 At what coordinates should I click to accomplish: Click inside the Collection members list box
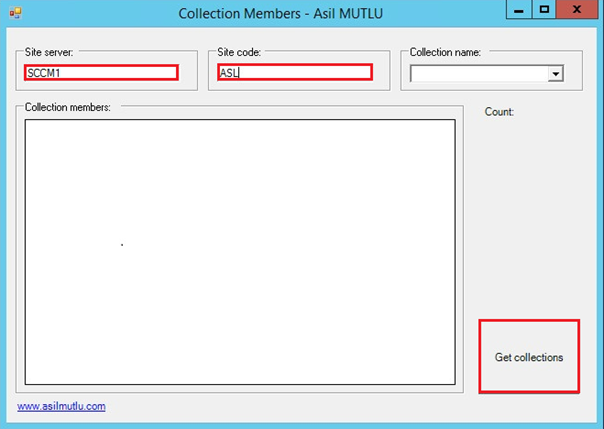click(x=240, y=252)
